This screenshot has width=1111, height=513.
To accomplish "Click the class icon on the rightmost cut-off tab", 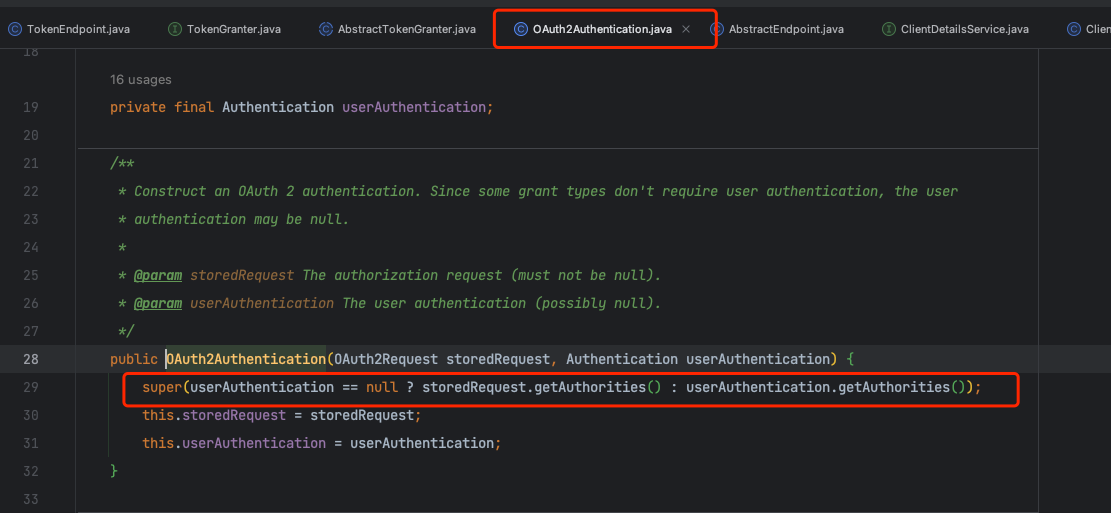I will tap(1075, 29).
